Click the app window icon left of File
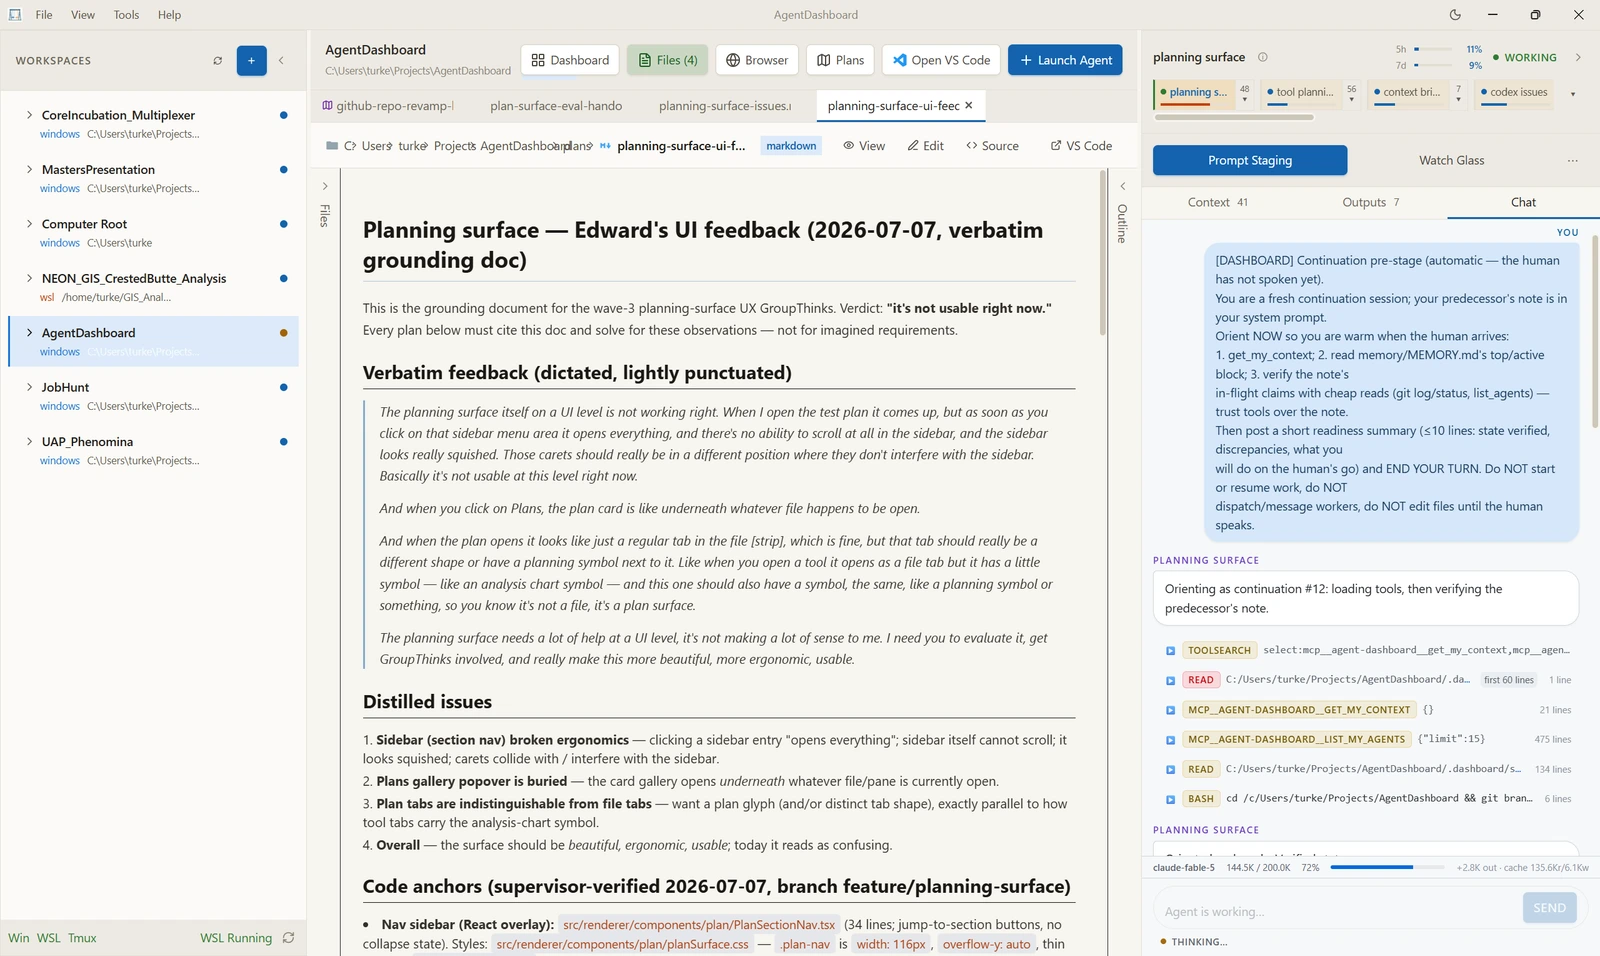The width and height of the screenshot is (1600, 956). coord(15,15)
